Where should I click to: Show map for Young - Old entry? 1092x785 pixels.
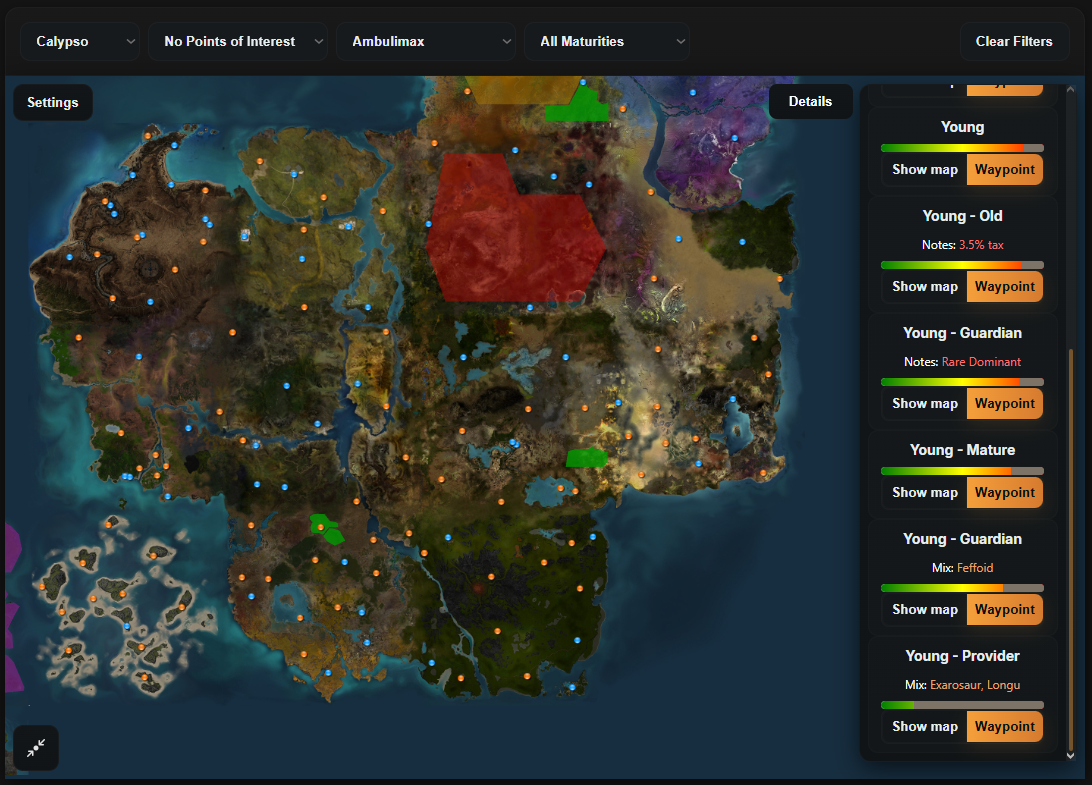924,286
